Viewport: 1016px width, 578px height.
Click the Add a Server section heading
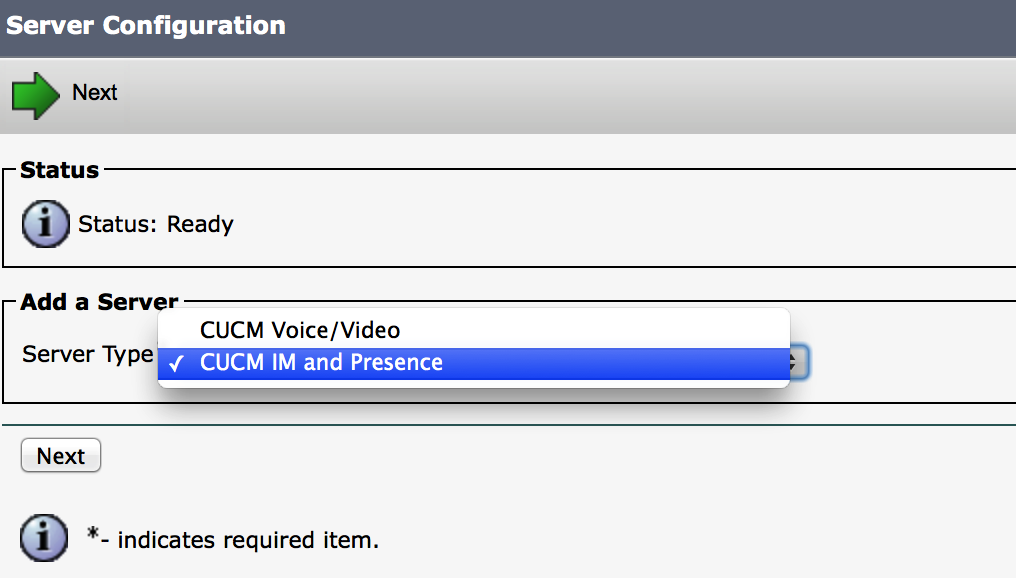(99, 301)
